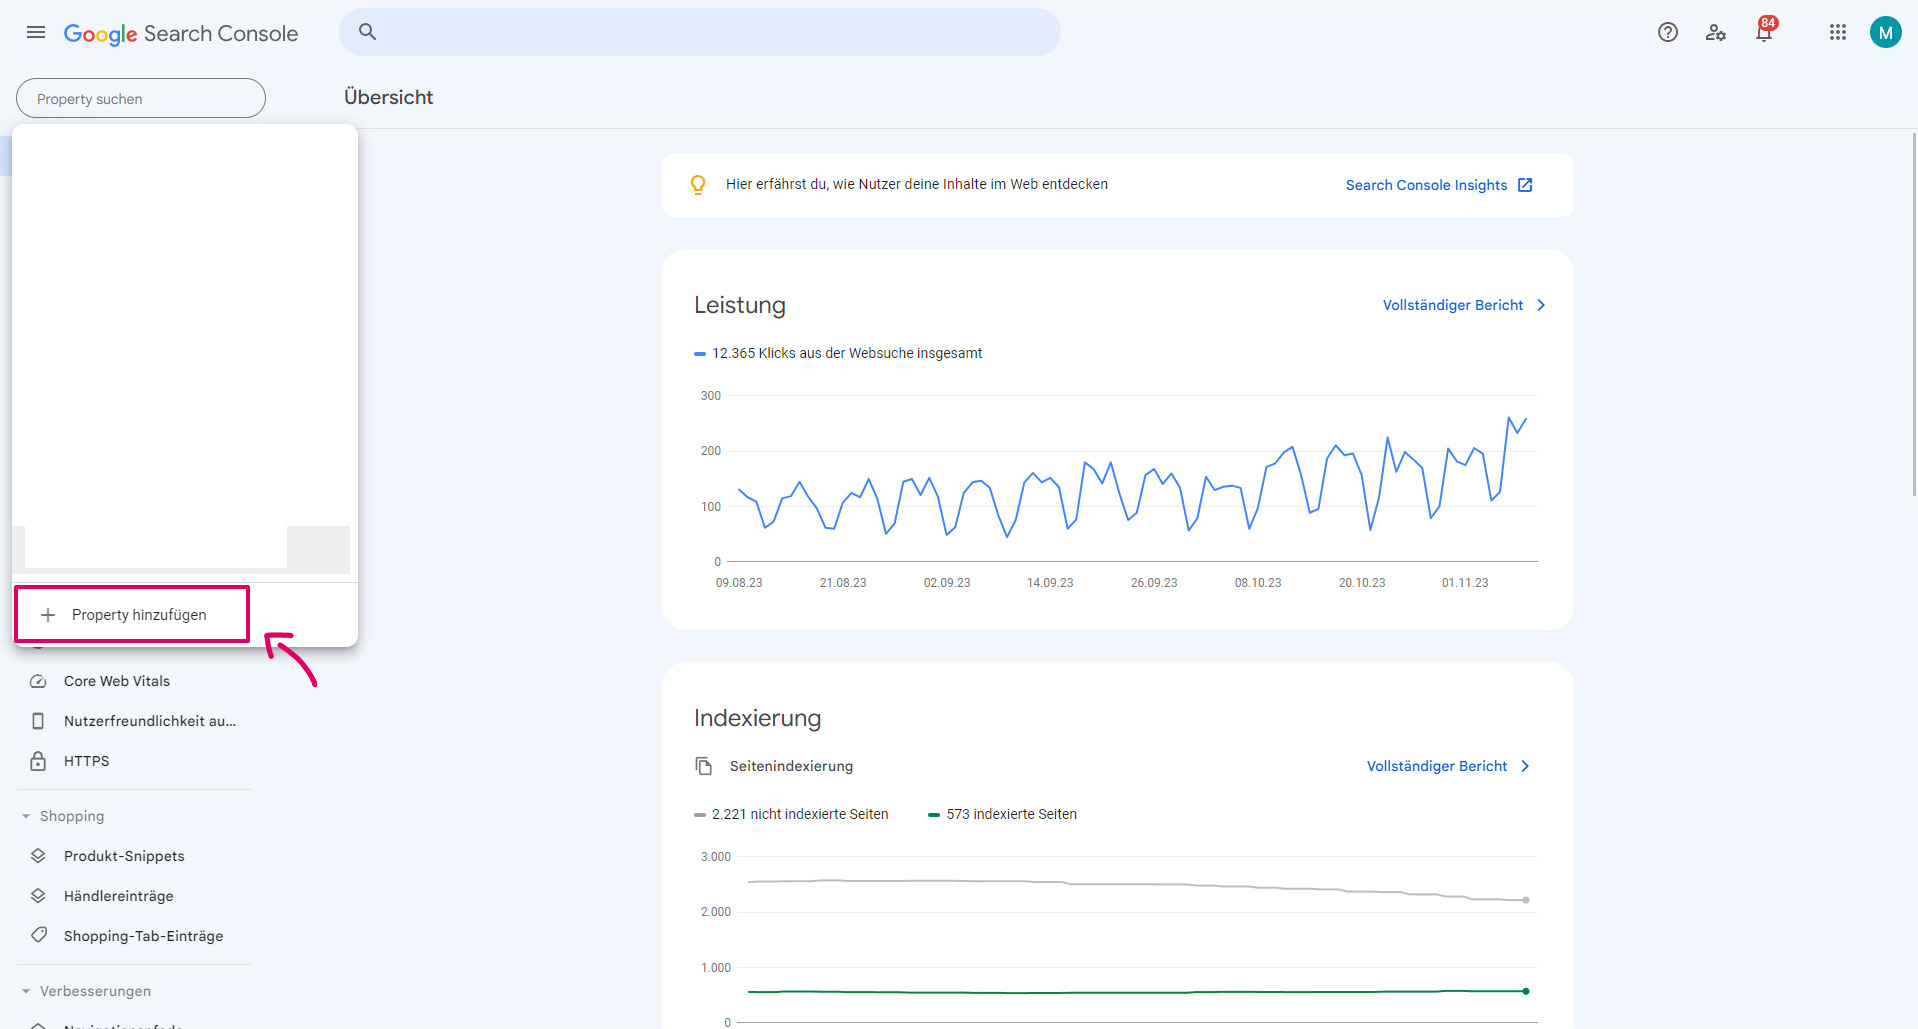Open the notifications bell showing 84
Viewport: 1918px width, 1029px height.
click(x=1763, y=31)
